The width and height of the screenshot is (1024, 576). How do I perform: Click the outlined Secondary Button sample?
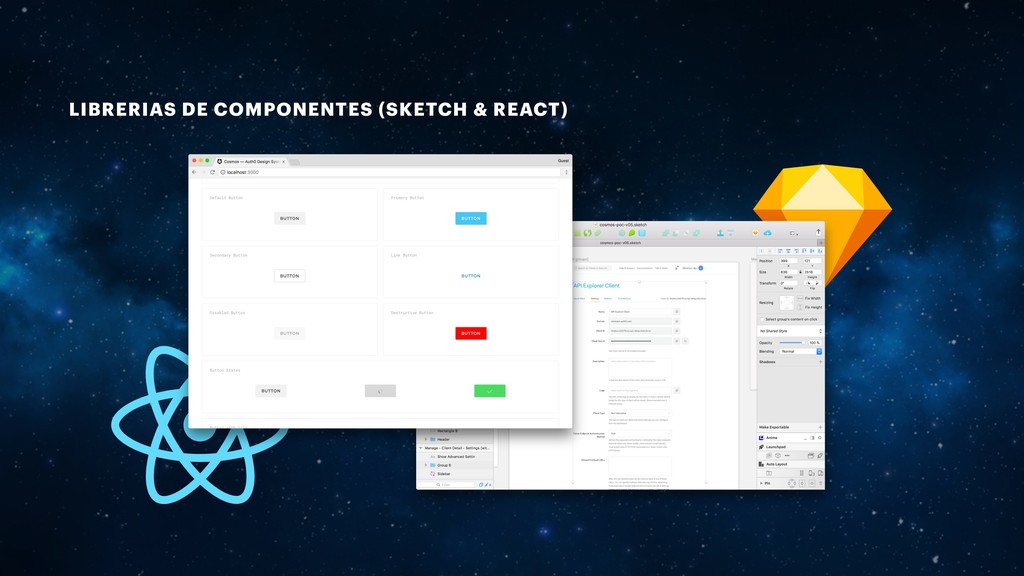pos(289,276)
